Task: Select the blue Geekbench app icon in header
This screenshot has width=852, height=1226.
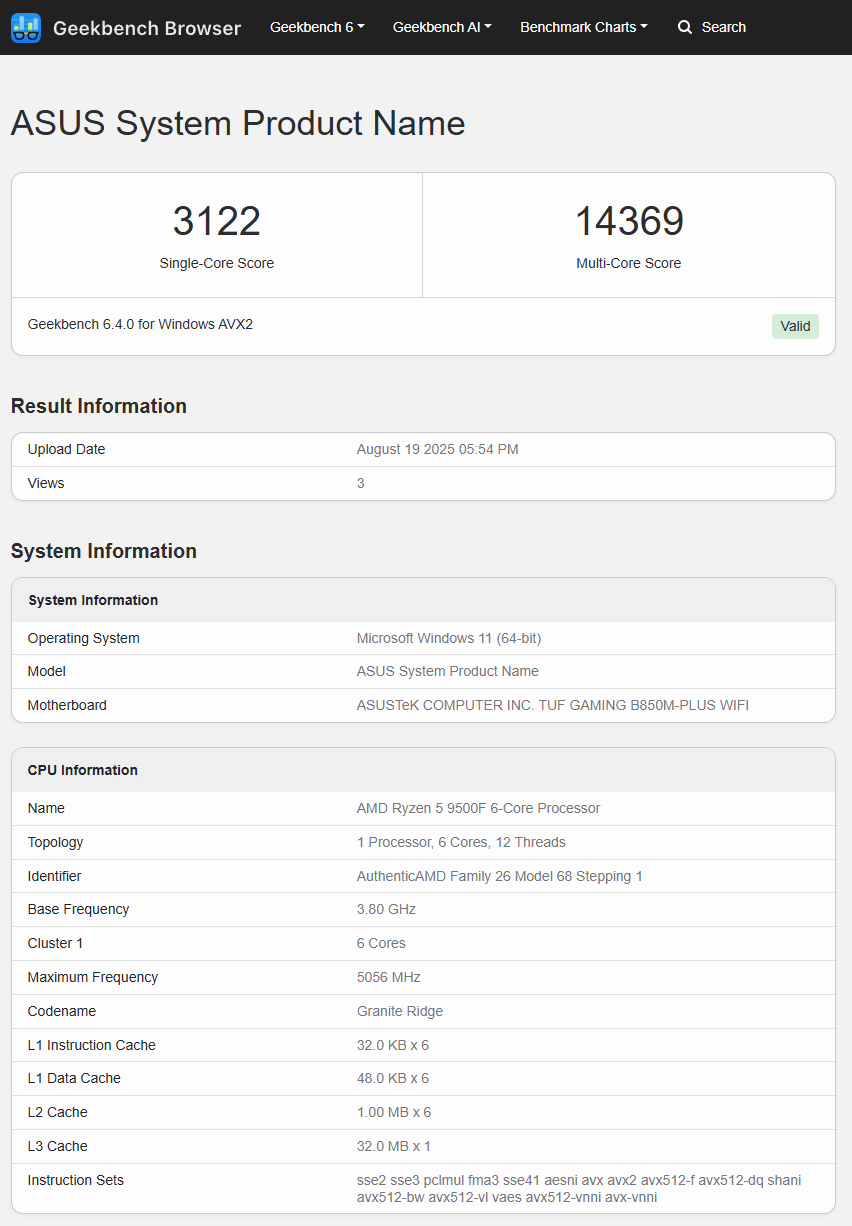Action: 26,27
